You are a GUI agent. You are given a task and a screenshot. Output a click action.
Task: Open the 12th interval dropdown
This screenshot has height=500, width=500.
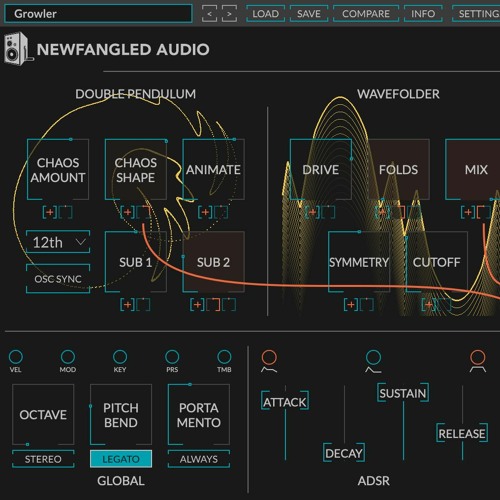point(58,242)
